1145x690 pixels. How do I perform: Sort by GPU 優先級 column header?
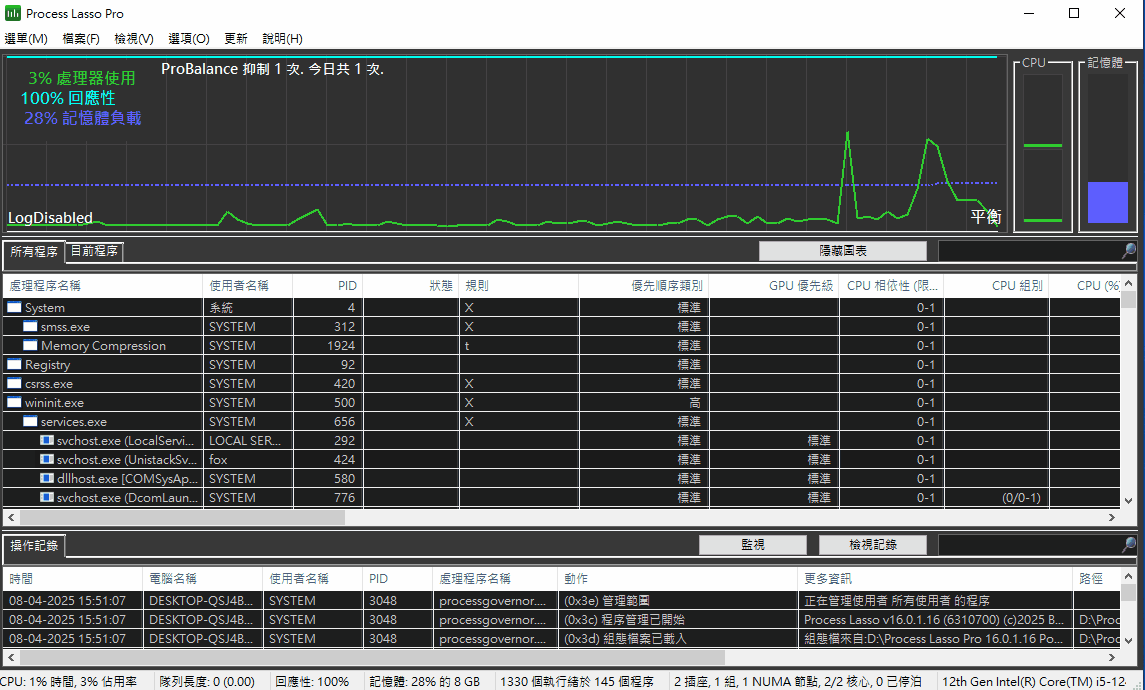coord(774,285)
